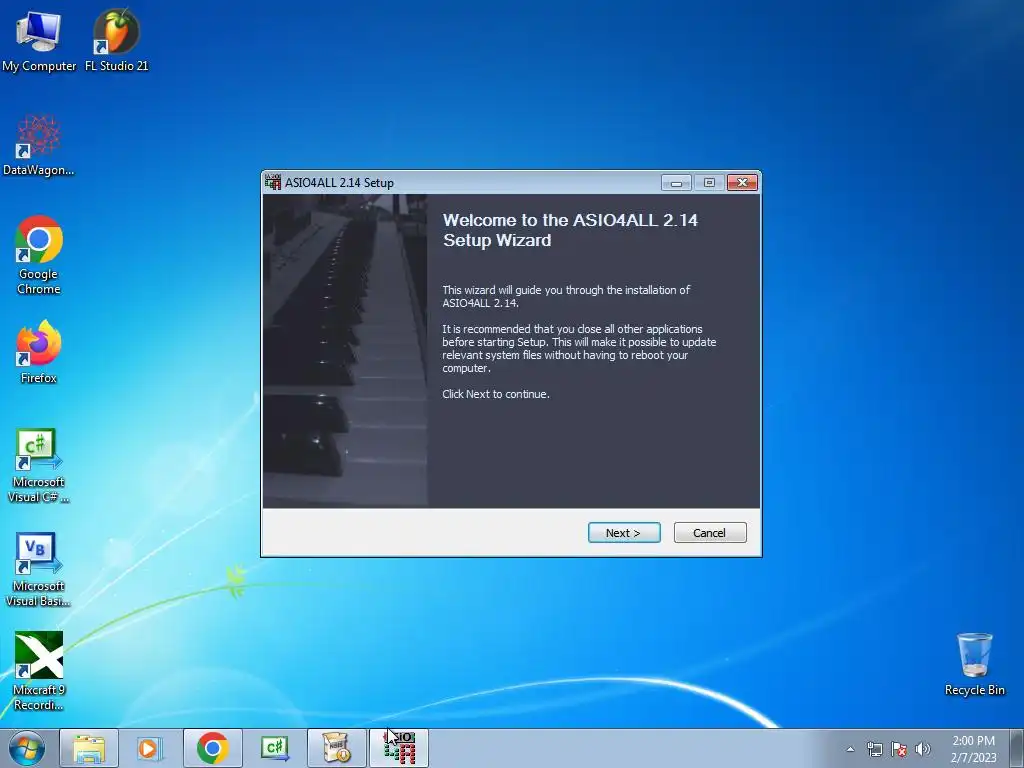The width and height of the screenshot is (1024, 768).
Task: Select the Firefox desktop shortcut
Action: tap(39, 353)
